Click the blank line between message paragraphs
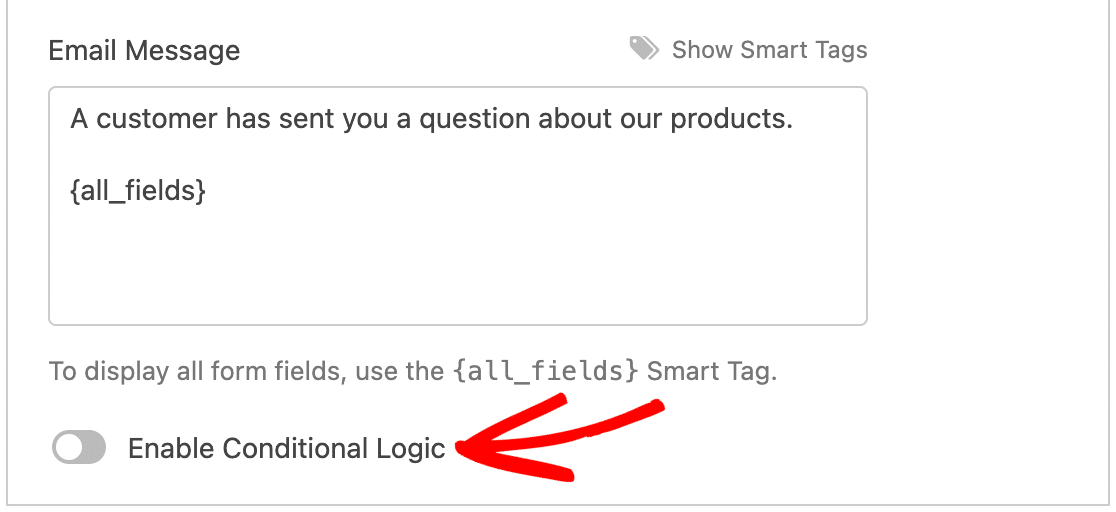Image resolution: width=1116 pixels, height=512 pixels. coord(300,156)
